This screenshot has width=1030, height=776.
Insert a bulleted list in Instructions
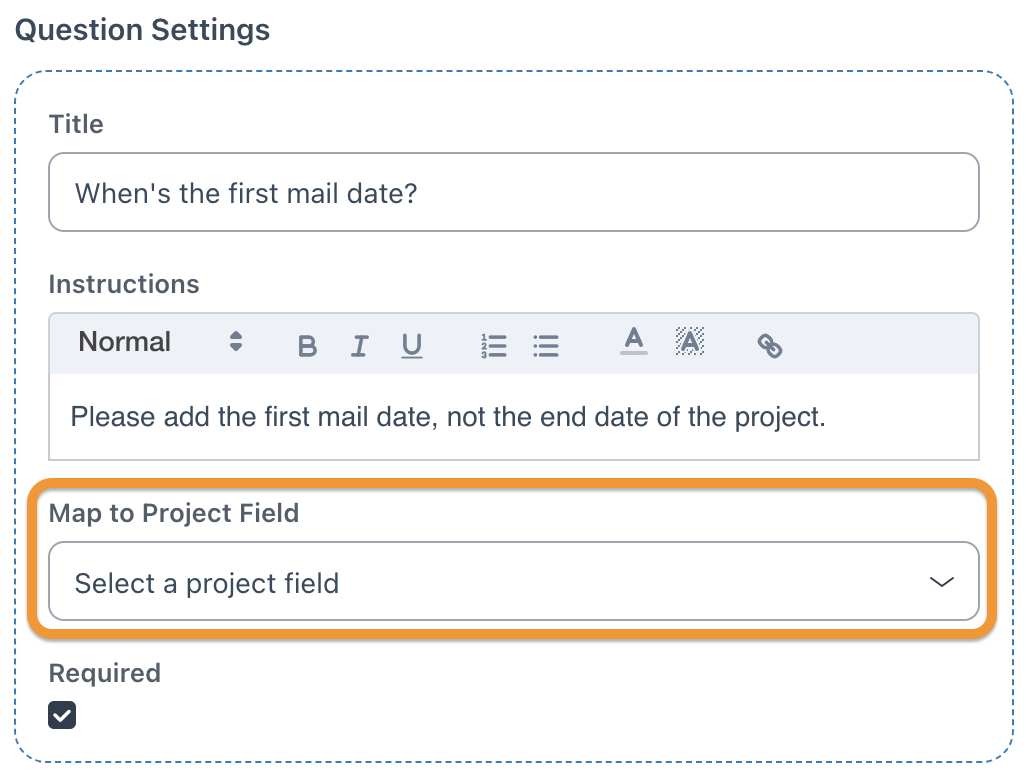(545, 346)
